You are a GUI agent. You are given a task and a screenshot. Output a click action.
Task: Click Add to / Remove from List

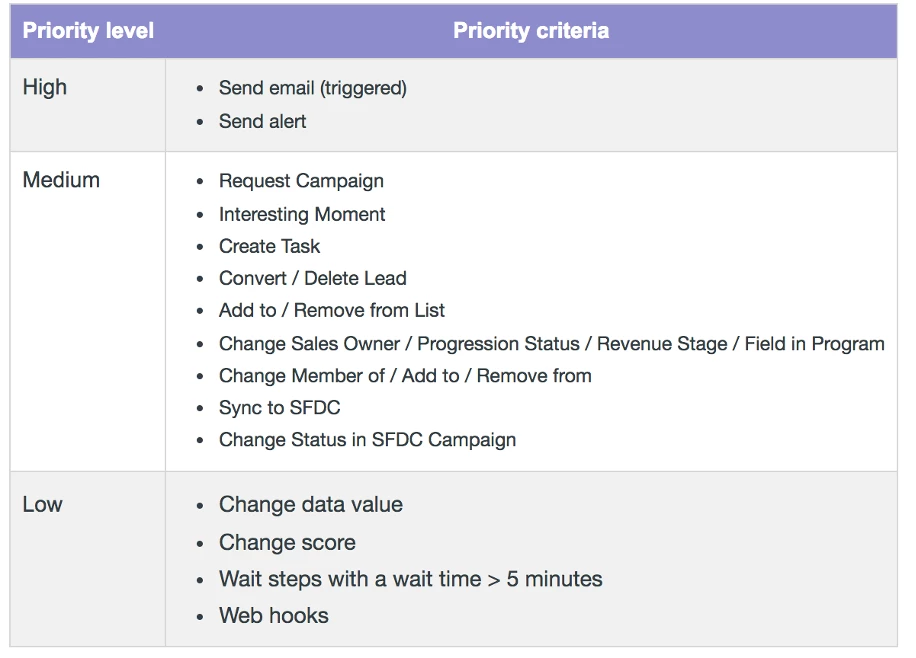(x=331, y=310)
